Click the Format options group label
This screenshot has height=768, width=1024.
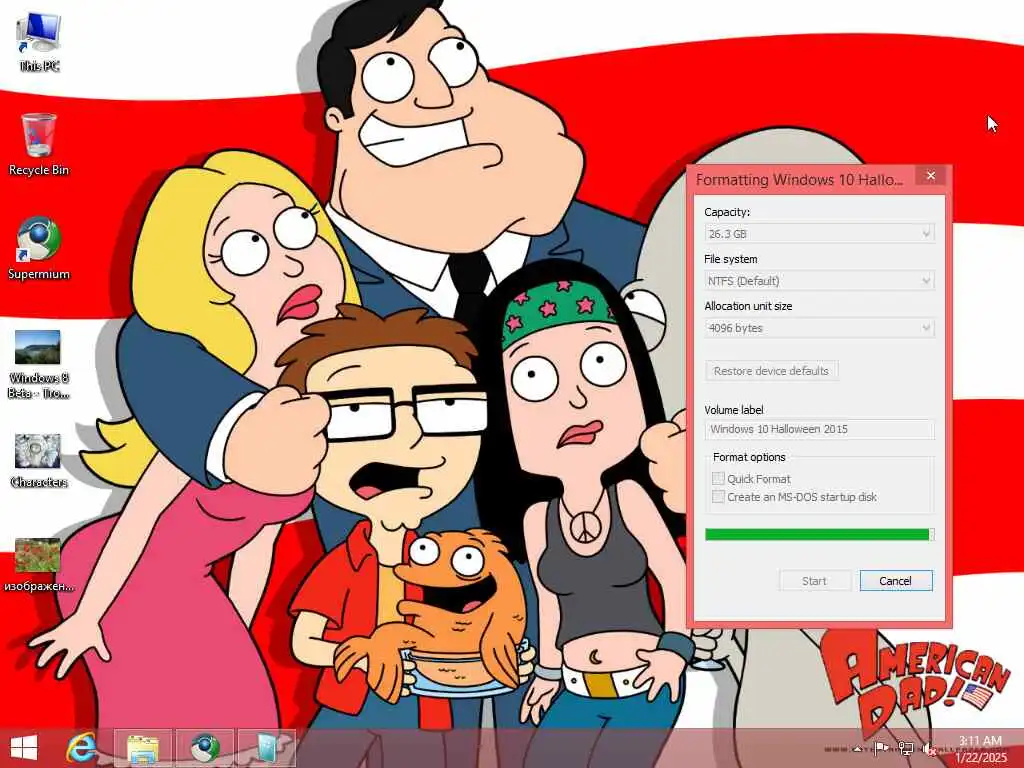749,457
